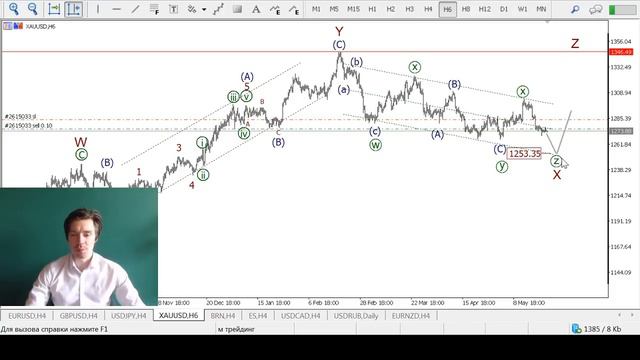Open the ES,H4 chart tab
The height and width of the screenshot is (360, 640).
(x=258, y=316)
